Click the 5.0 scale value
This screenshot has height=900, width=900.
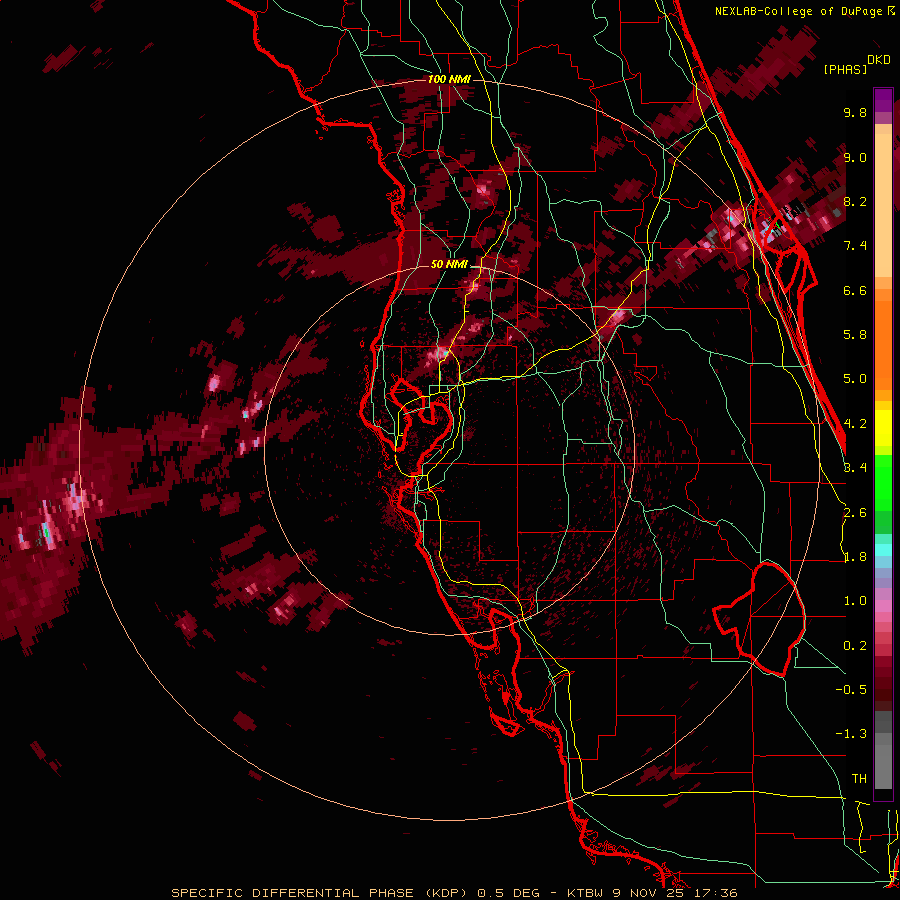click(855, 379)
